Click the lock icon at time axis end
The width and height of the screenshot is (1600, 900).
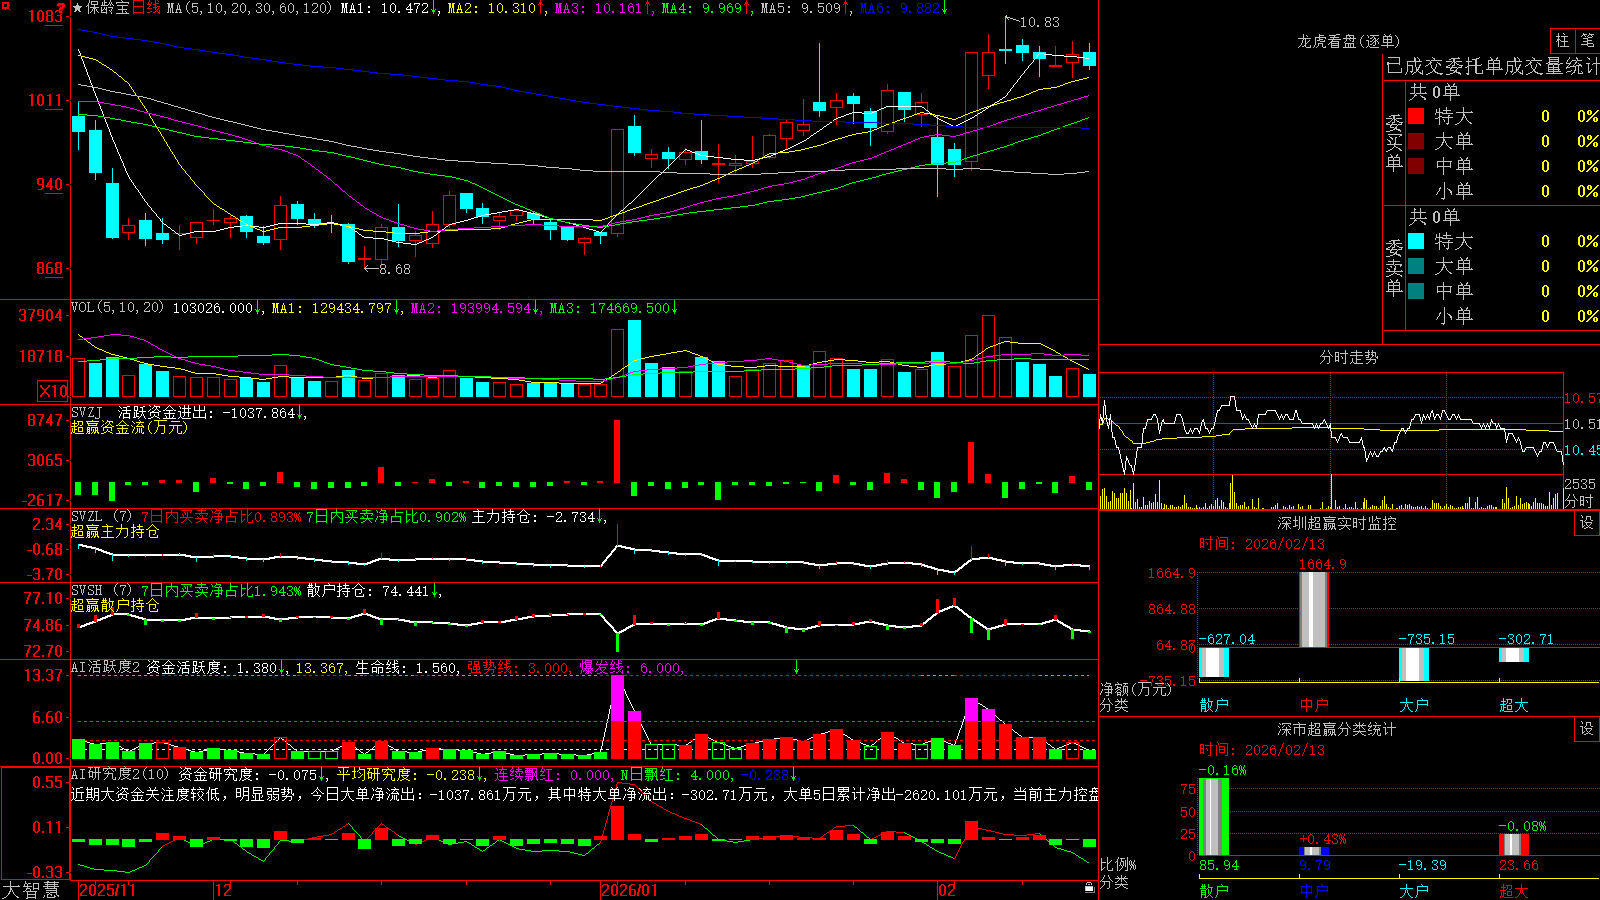coord(1090,888)
